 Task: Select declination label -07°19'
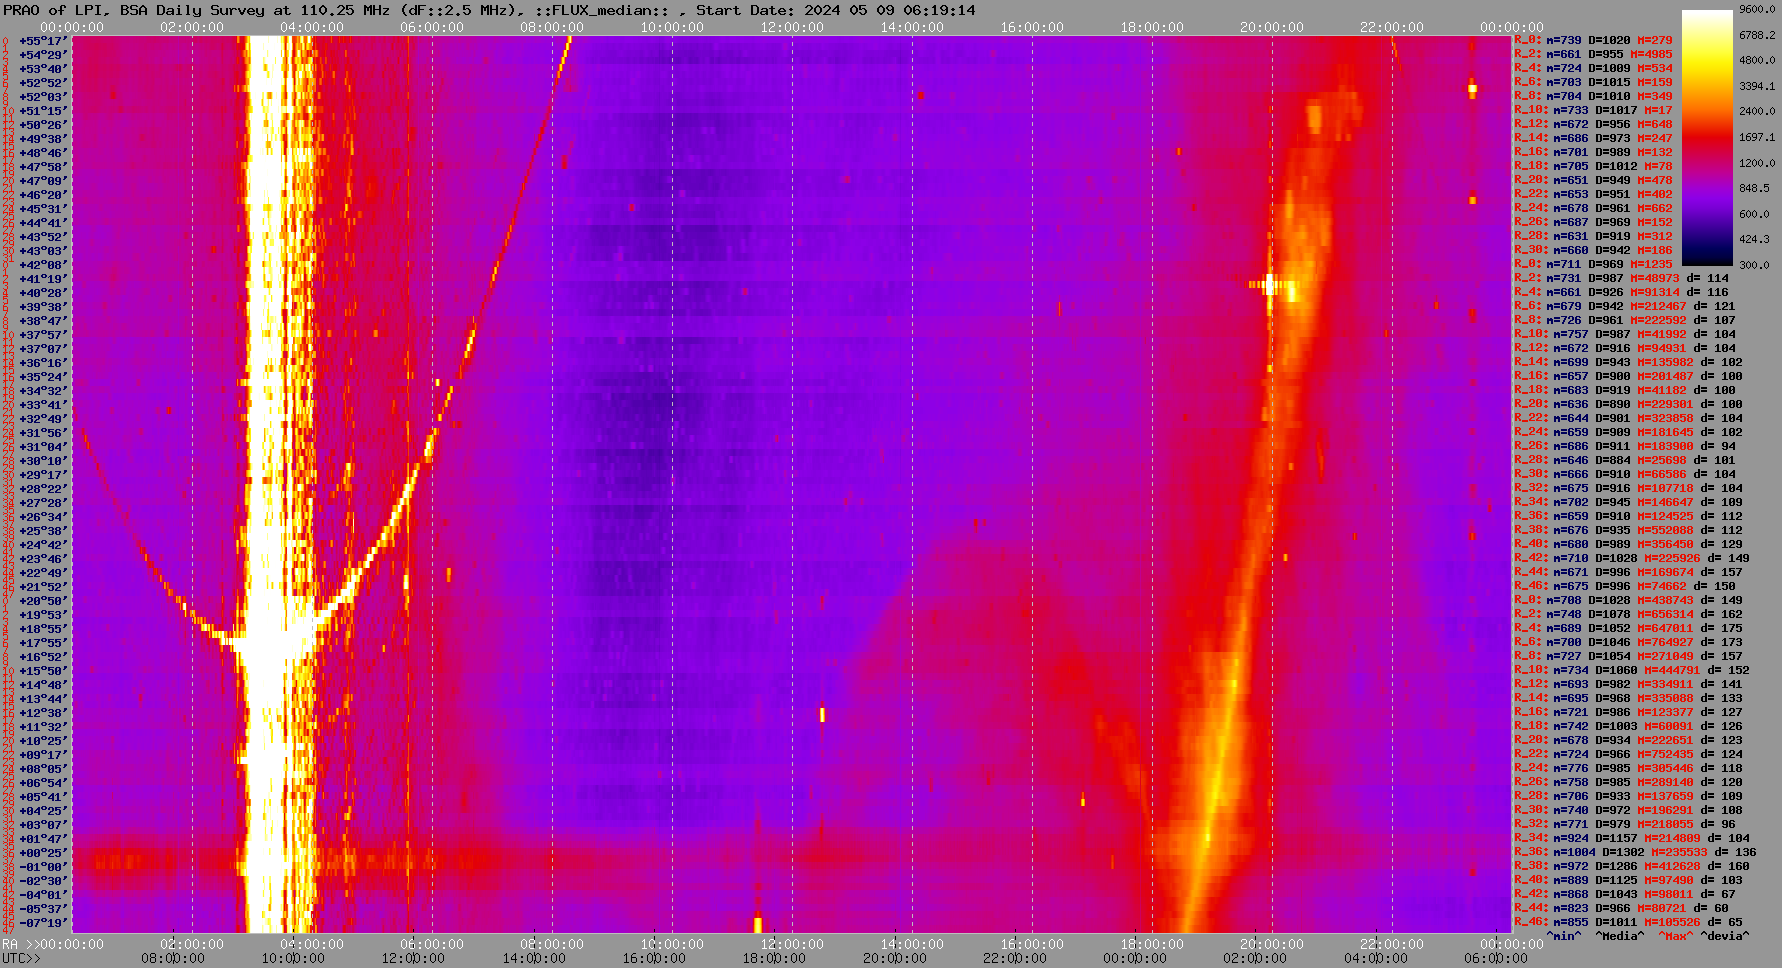[x=43, y=923]
